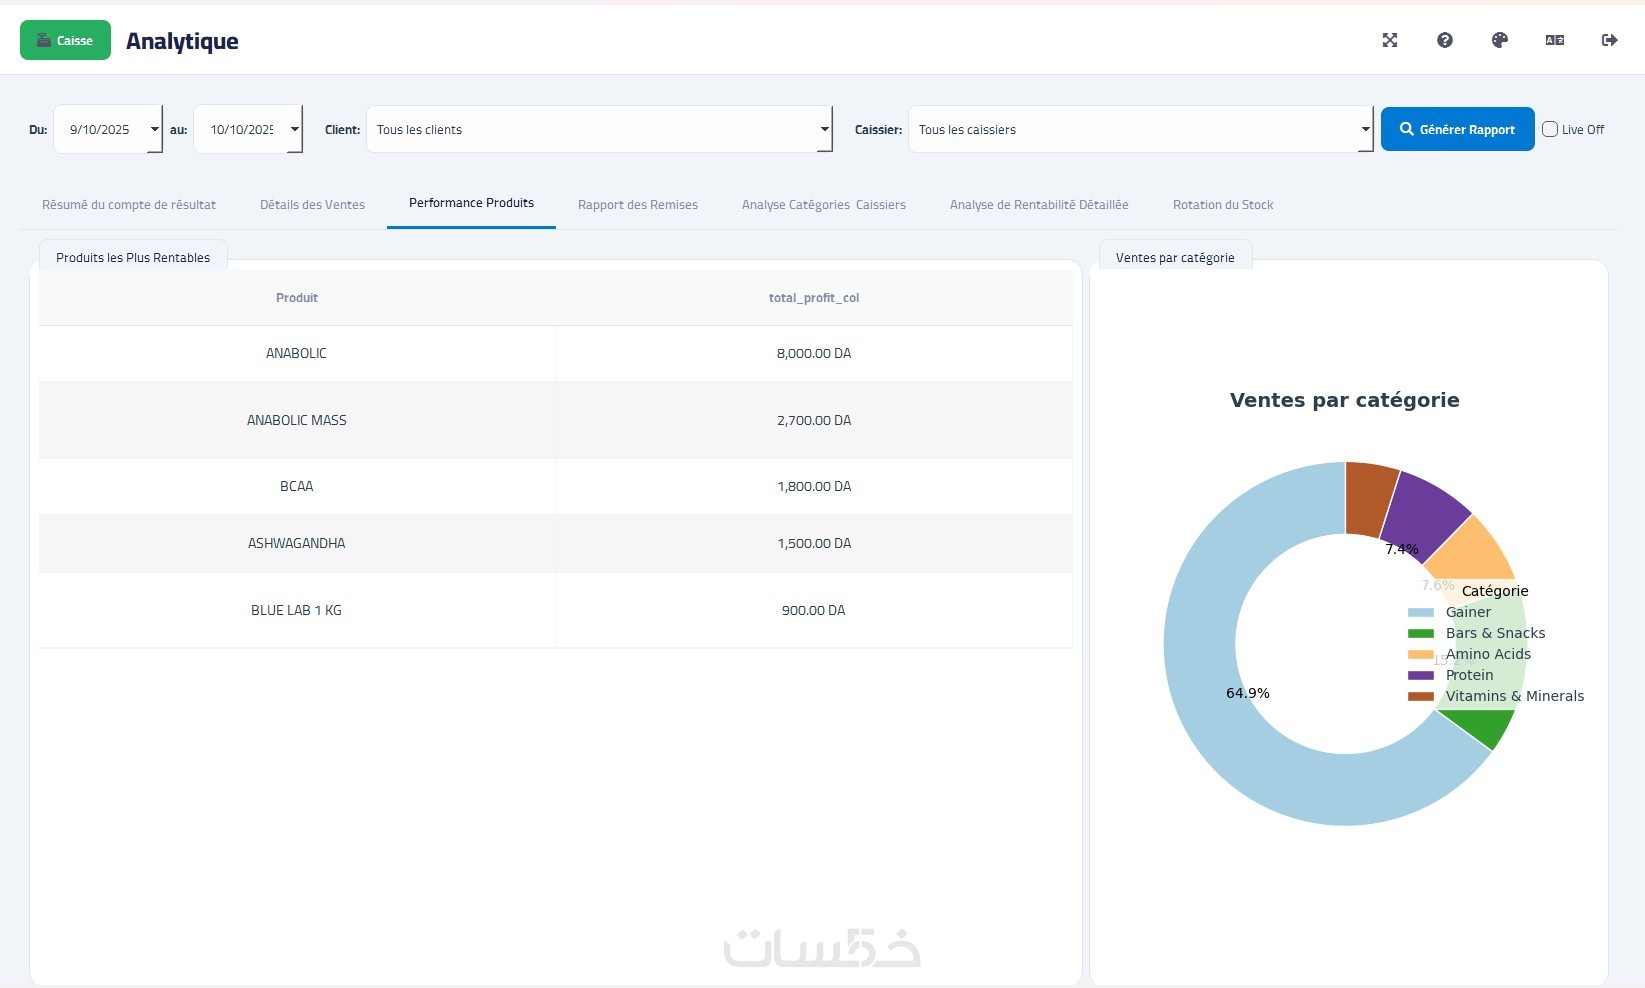Click the 1,800.00 DA profit value
The image size is (1645, 988).
point(814,486)
